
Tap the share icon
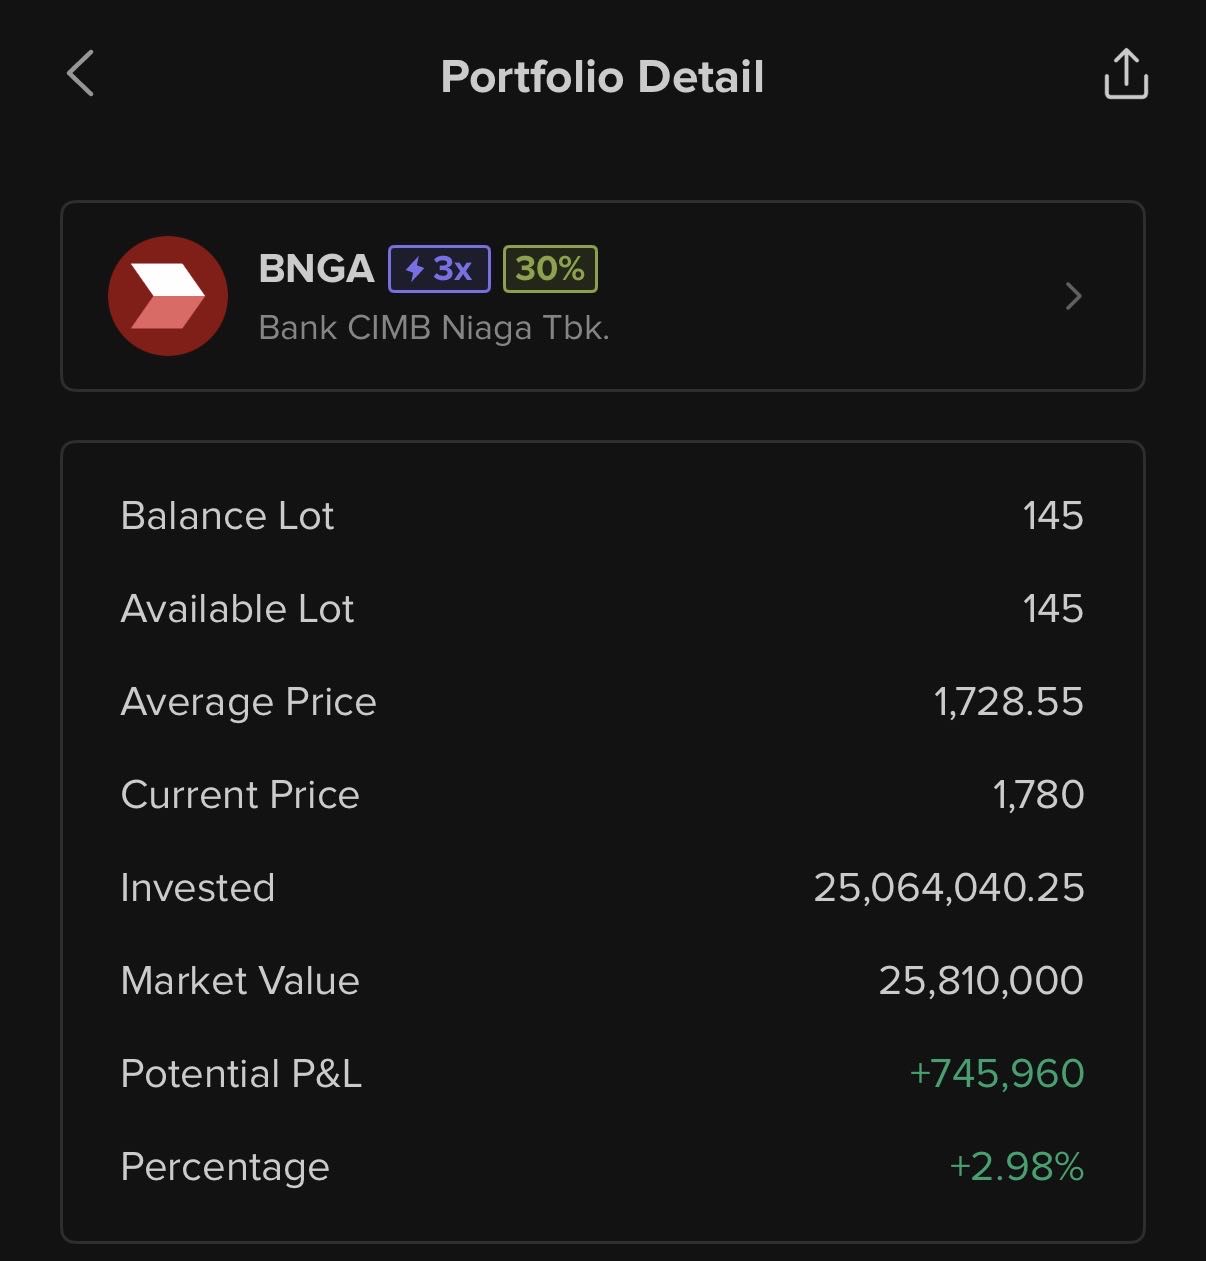[x=1126, y=75]
